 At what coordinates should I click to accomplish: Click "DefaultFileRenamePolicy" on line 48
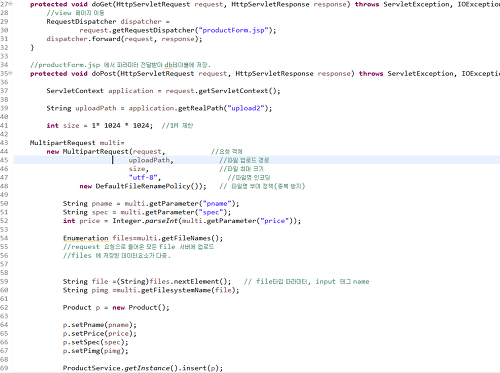pos(143,186)
